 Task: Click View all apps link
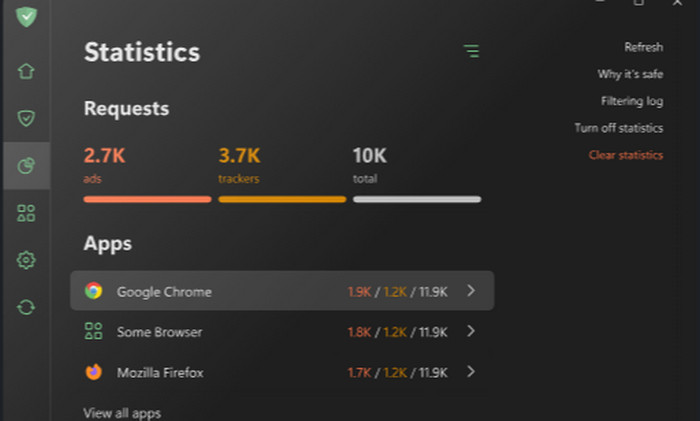[122, 413]
